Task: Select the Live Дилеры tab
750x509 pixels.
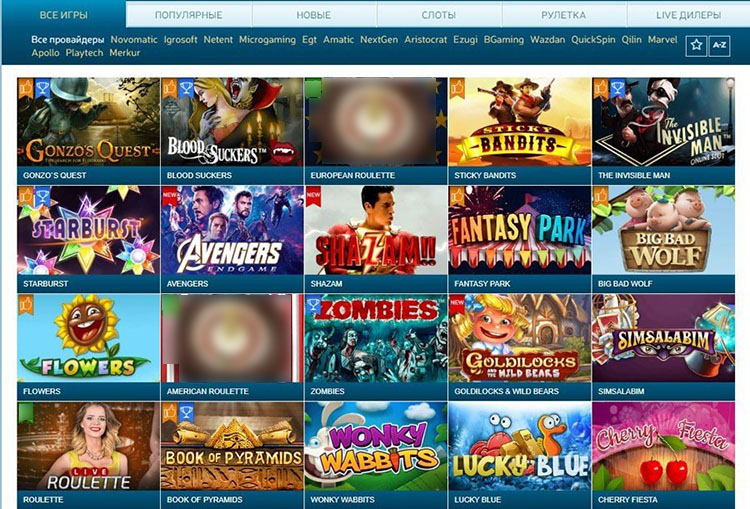Action: point(688,15)
